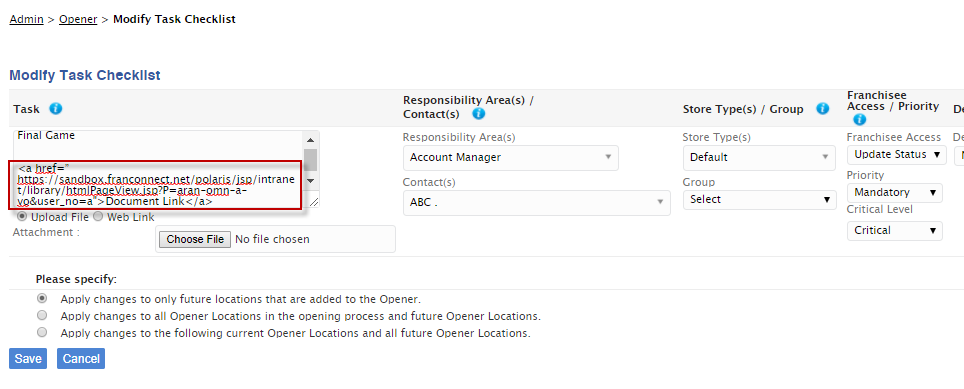The width and height of the screenshot is (964, 389).
Task: Click the task textarea scroll down arrow
Action: (310, 181)
